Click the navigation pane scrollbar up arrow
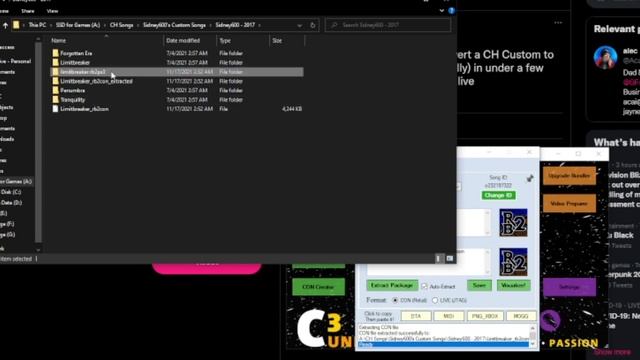The height and width of the screenshot is (360, 640). point(38,40)
